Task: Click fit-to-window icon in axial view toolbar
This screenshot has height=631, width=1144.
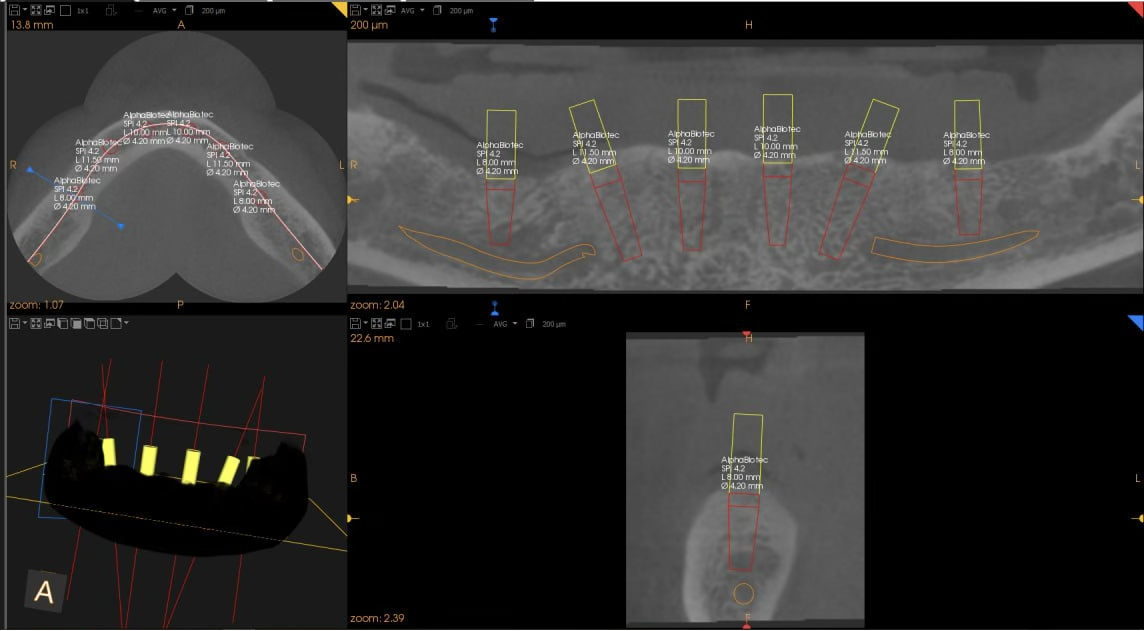Action: 36,10
